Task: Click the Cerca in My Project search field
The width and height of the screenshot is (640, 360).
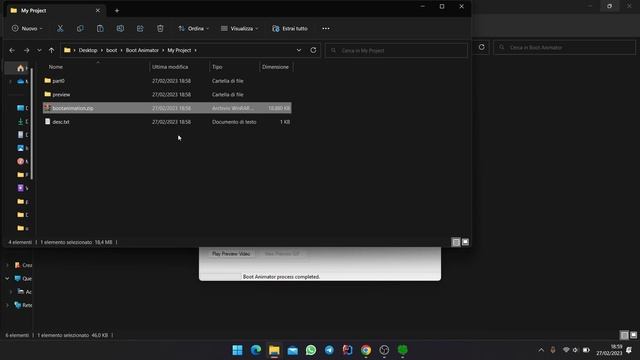Action: (x=396, y=50)
